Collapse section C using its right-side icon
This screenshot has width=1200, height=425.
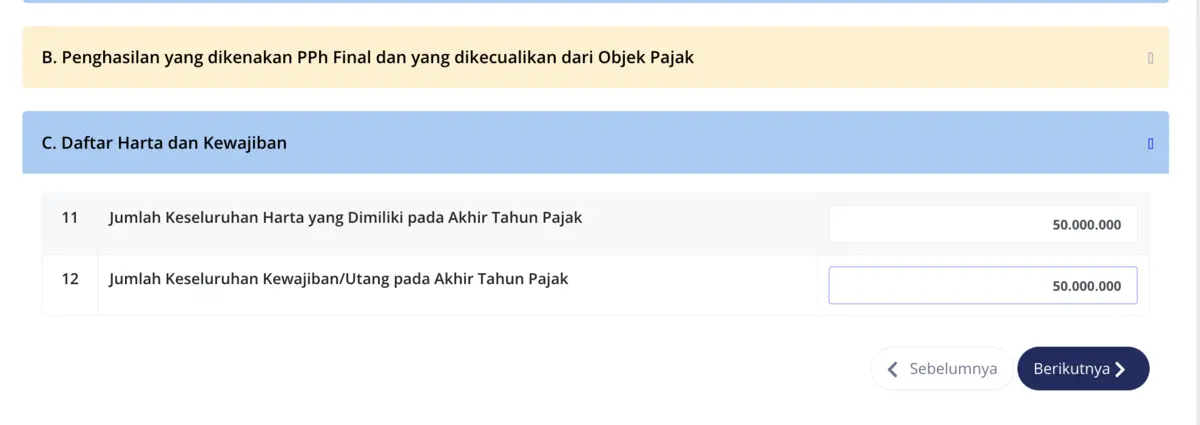[1150, 143]
